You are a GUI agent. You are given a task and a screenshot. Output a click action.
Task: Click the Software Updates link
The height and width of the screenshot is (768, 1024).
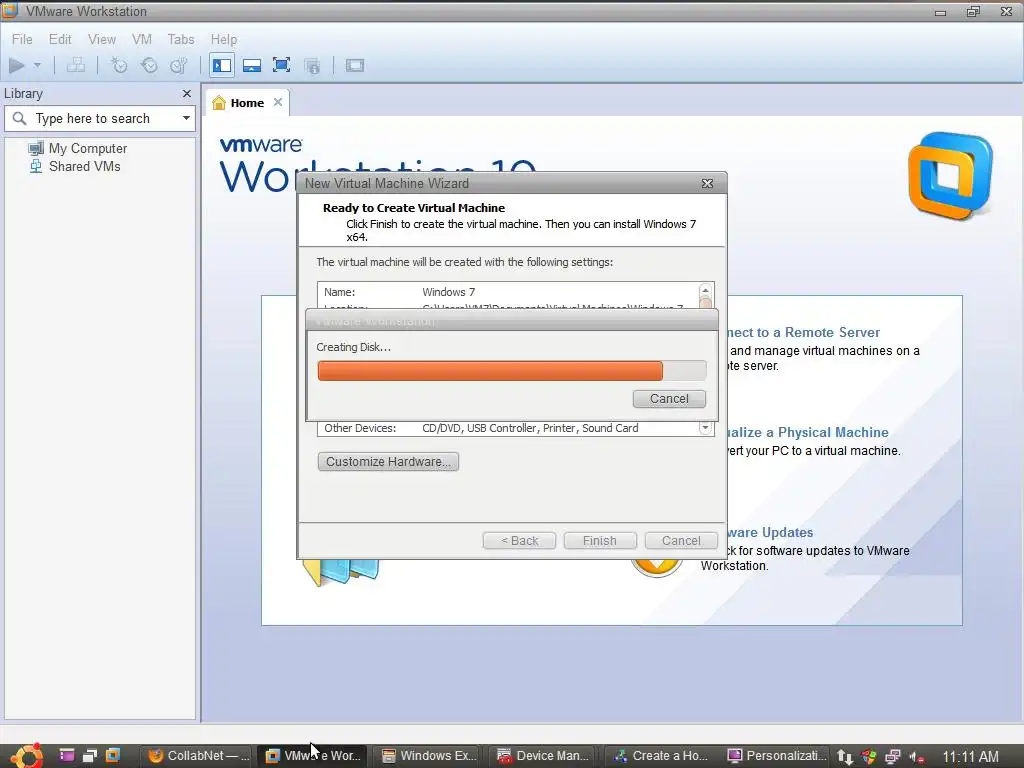click(771, 532)
